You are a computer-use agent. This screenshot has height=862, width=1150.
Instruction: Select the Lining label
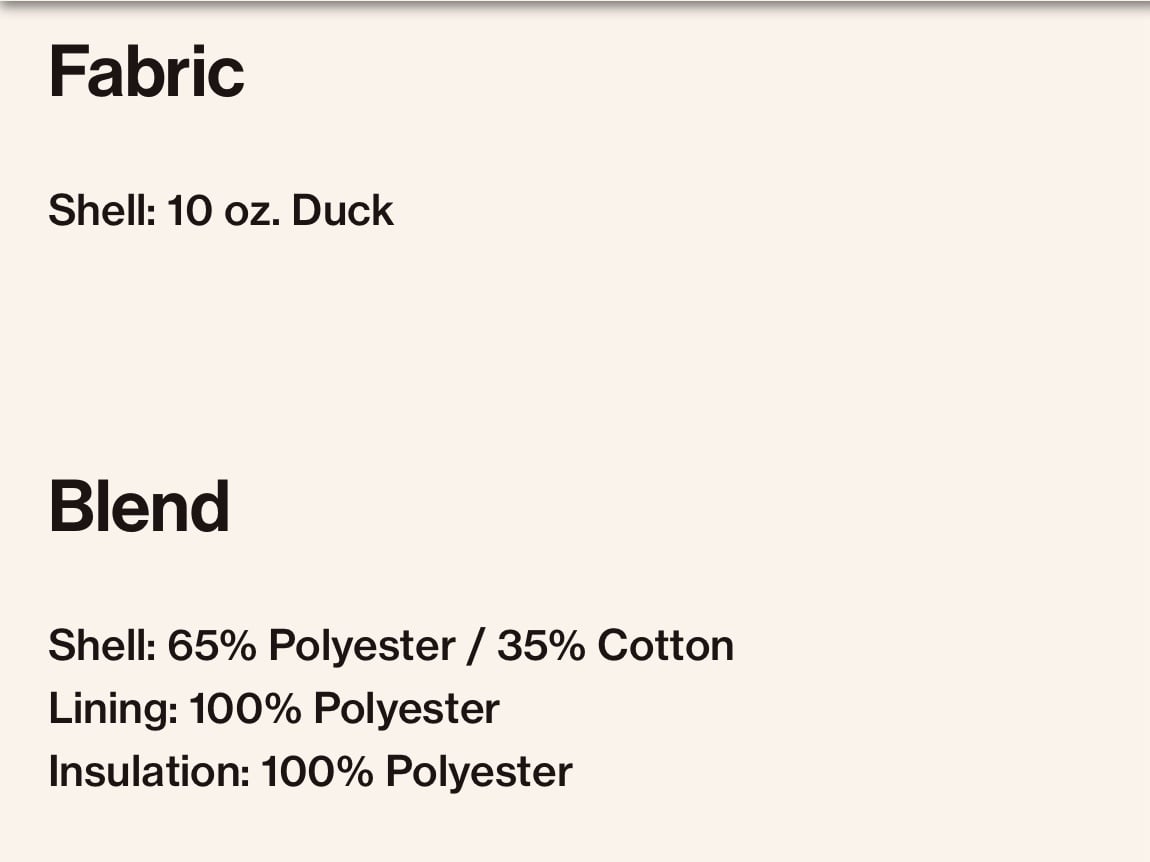click(113, 709)
